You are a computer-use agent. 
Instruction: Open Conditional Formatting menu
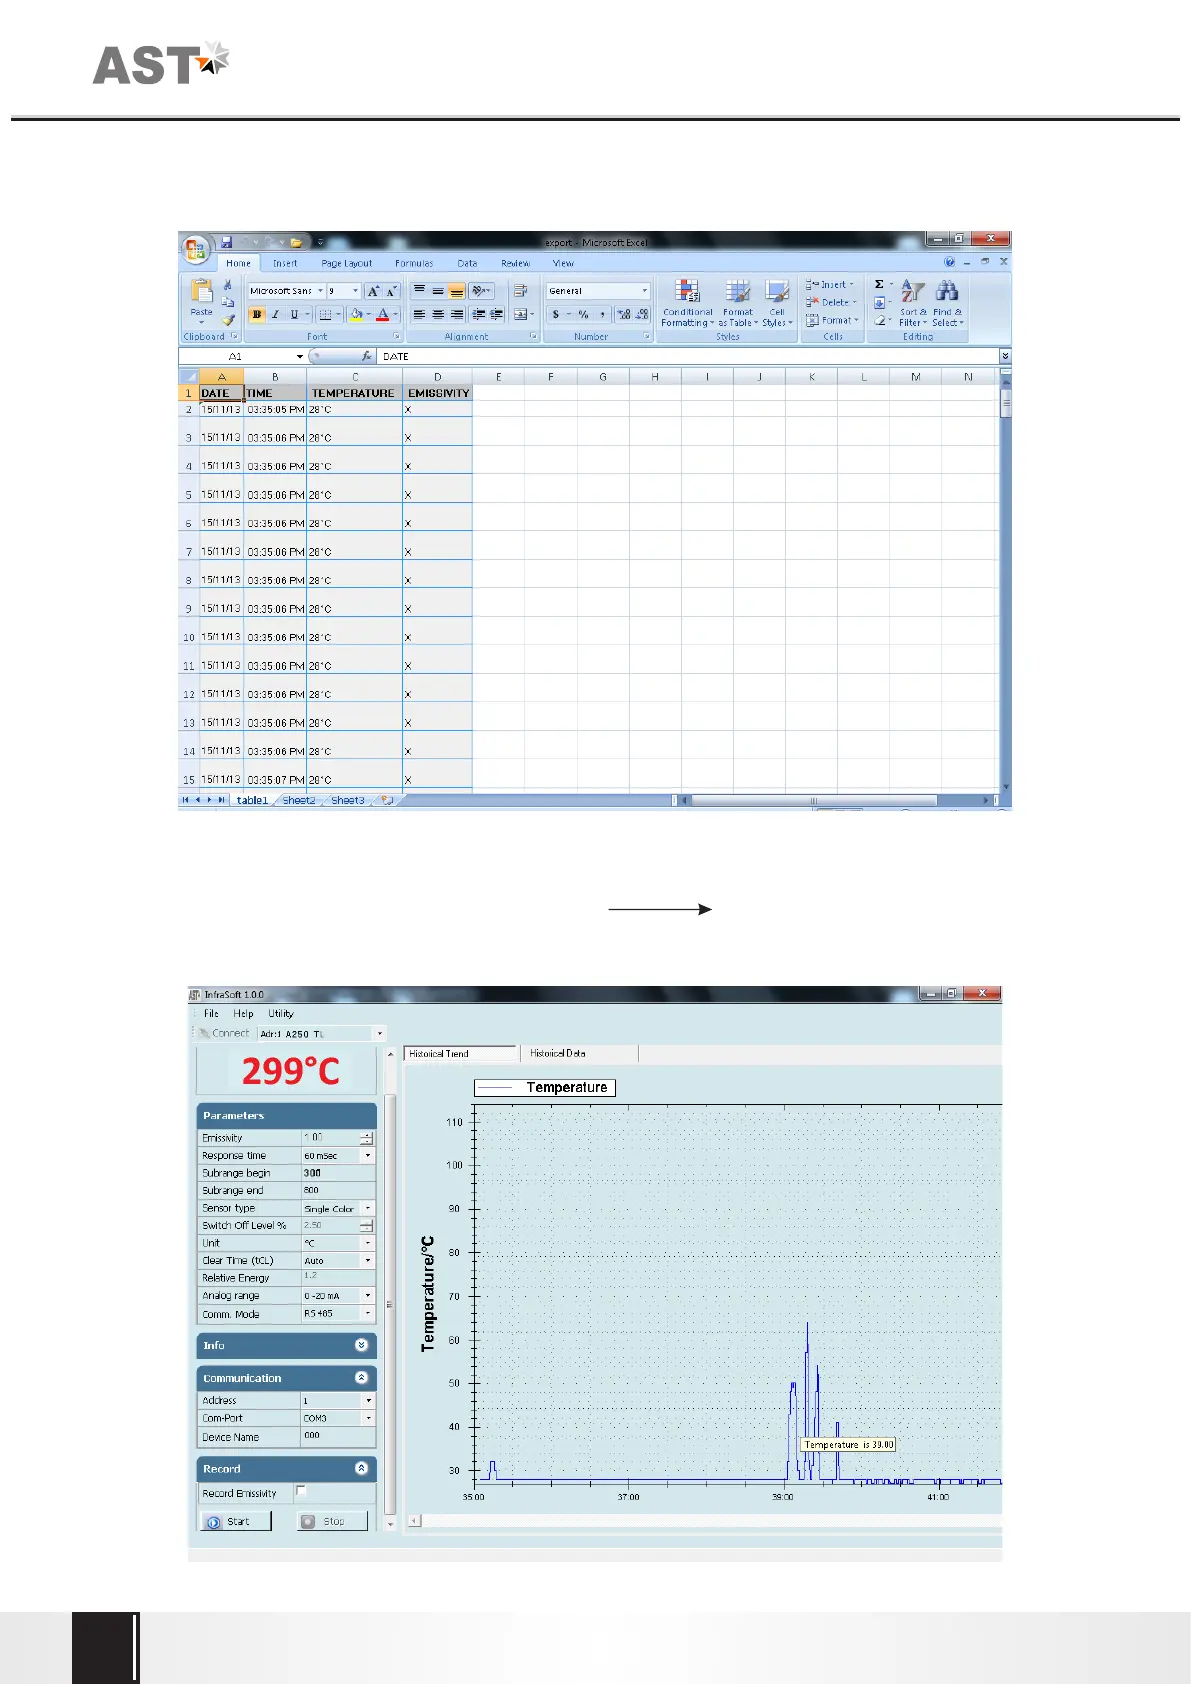688,303
